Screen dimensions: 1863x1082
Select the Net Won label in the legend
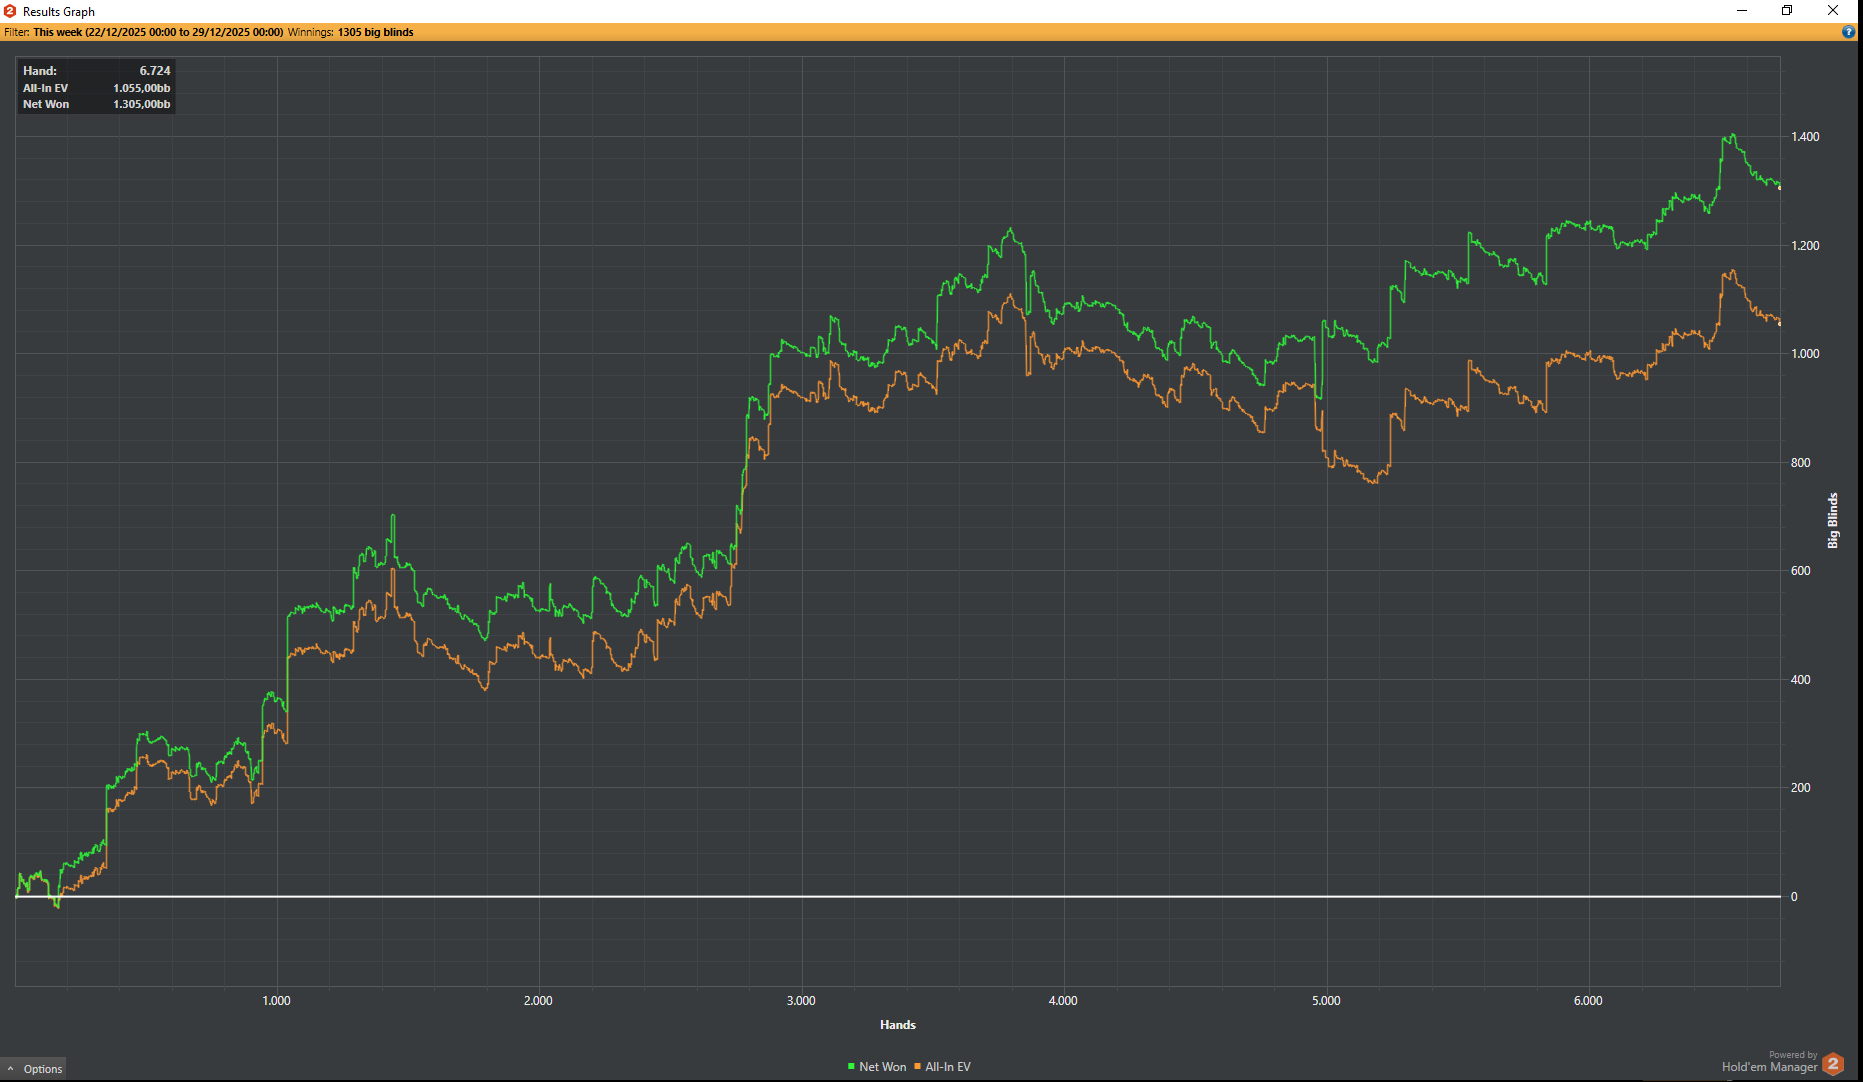(883, 1067)
